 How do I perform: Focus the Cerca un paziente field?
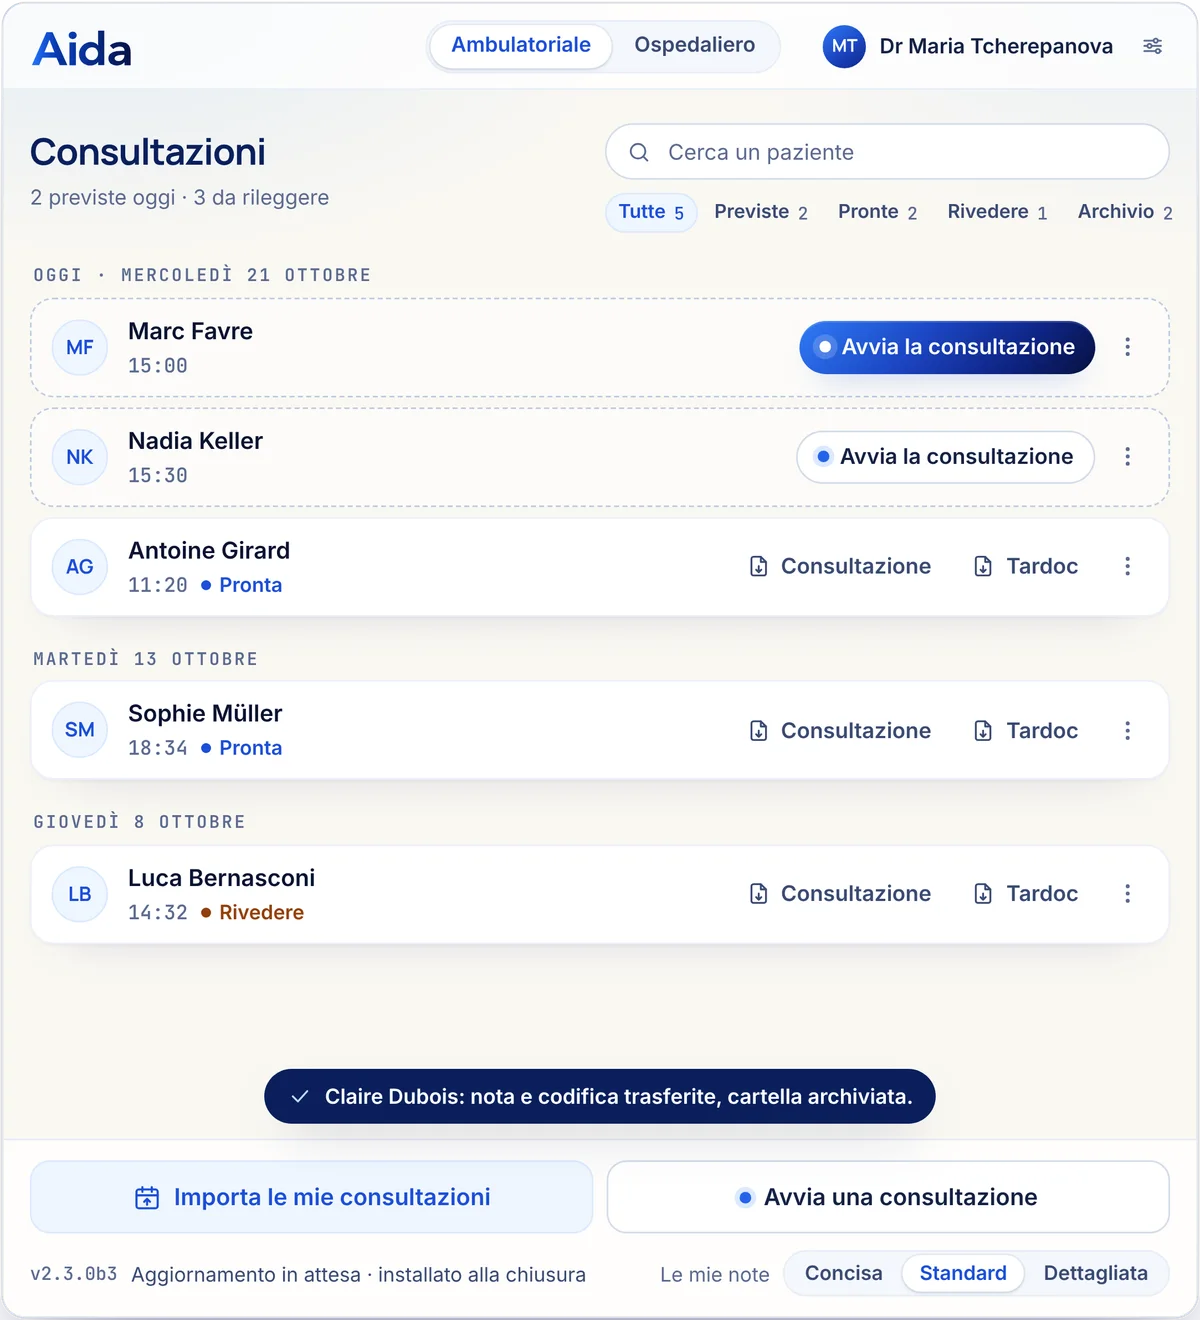coord(888,152)
